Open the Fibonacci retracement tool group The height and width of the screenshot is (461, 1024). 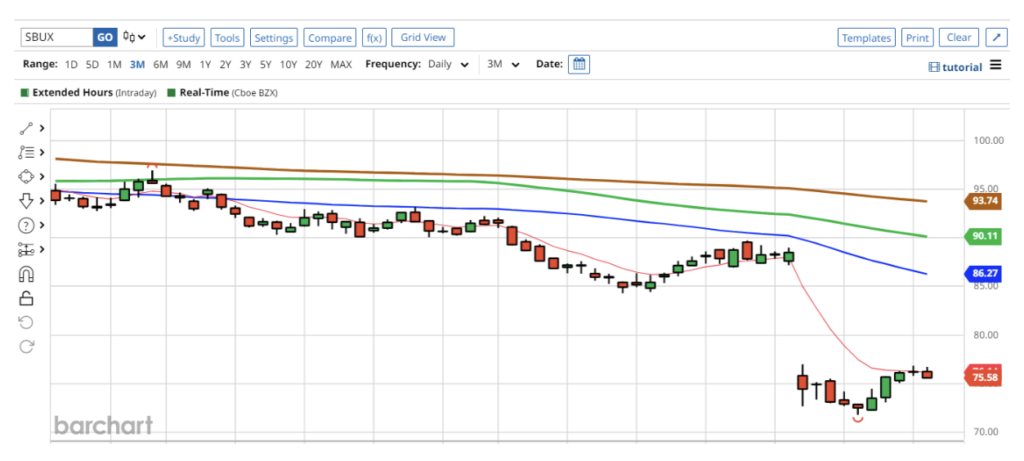(x=26, y=153)
